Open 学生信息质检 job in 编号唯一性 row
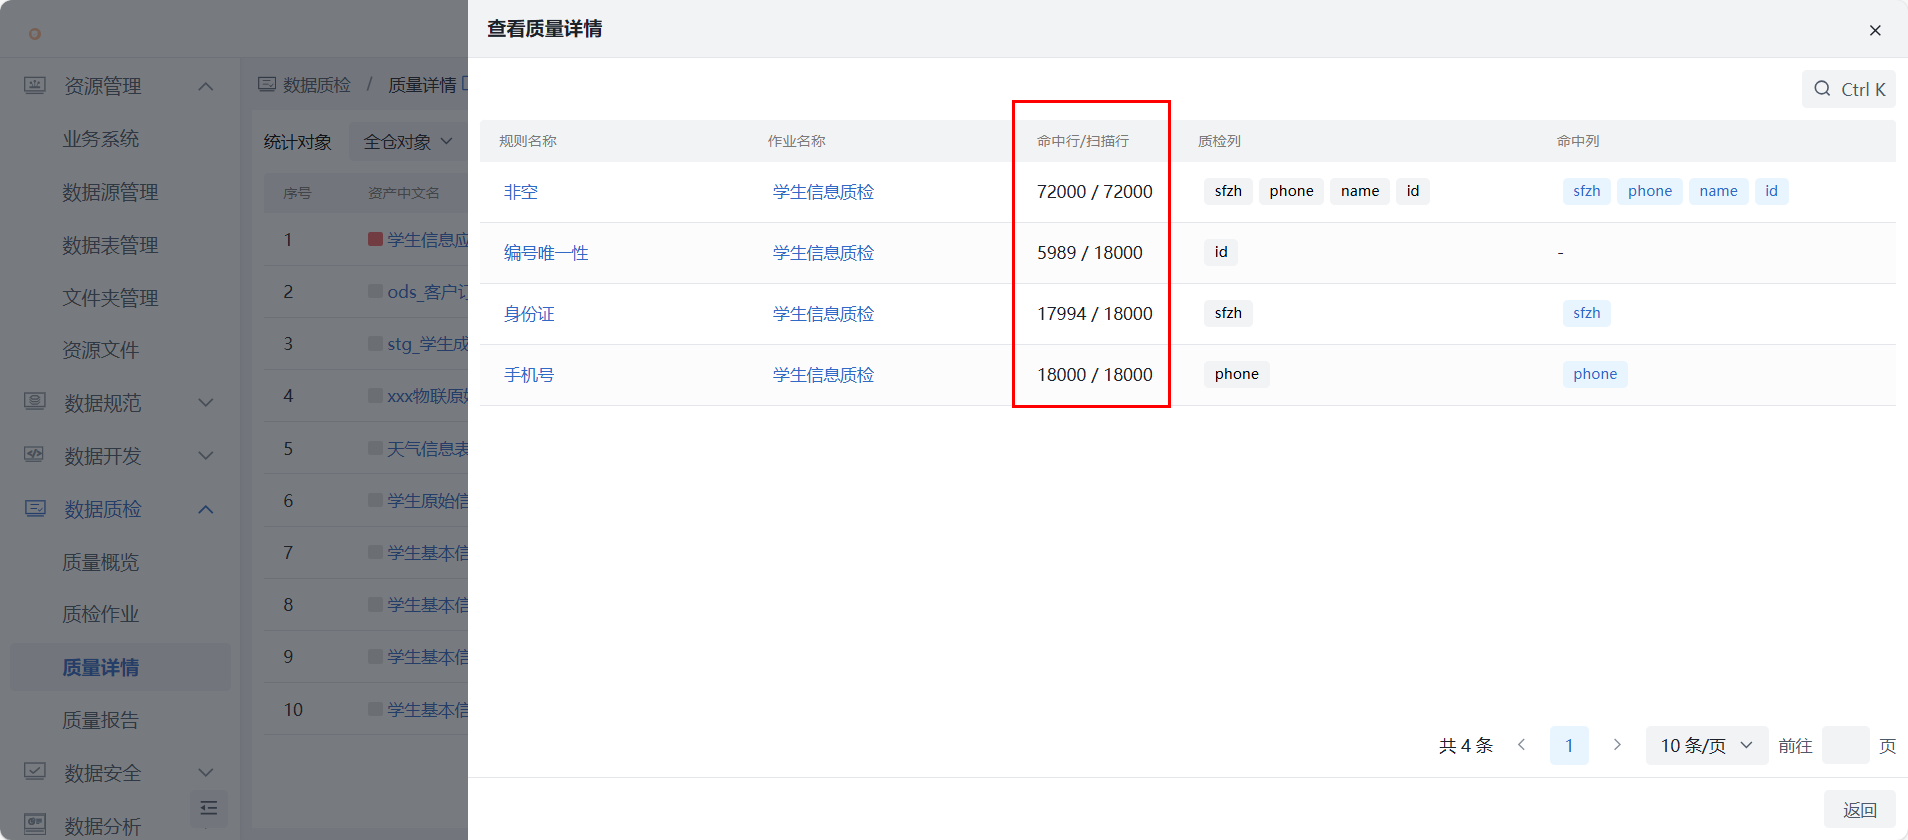The image size is (1908, 840). (x=823, y=253)
